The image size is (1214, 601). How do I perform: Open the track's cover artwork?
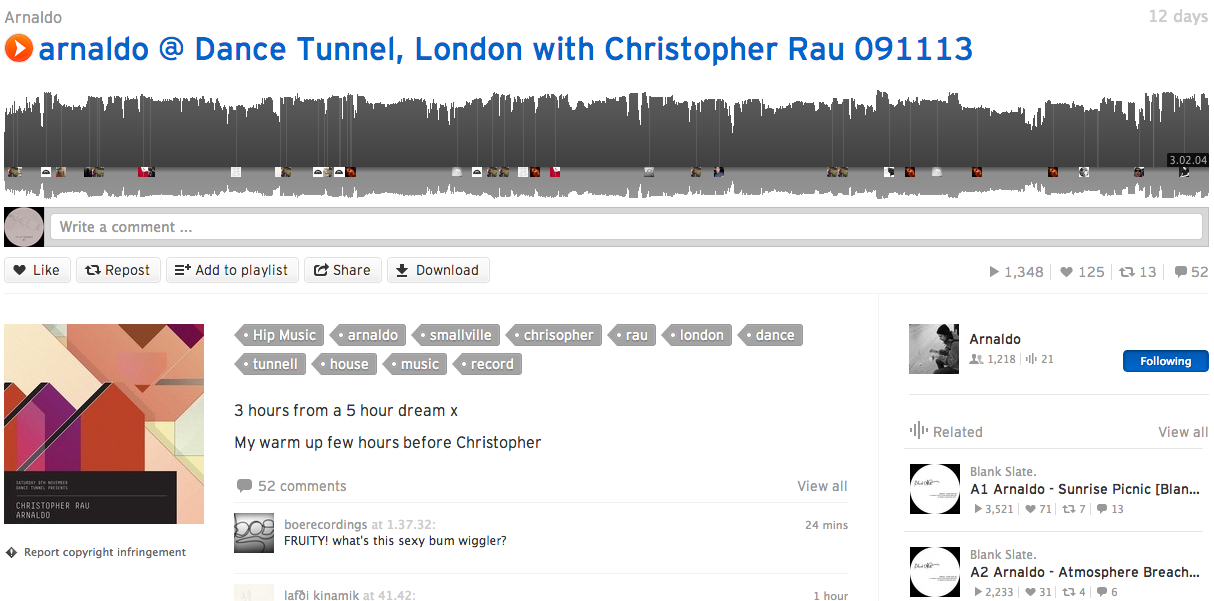point(104,424)
